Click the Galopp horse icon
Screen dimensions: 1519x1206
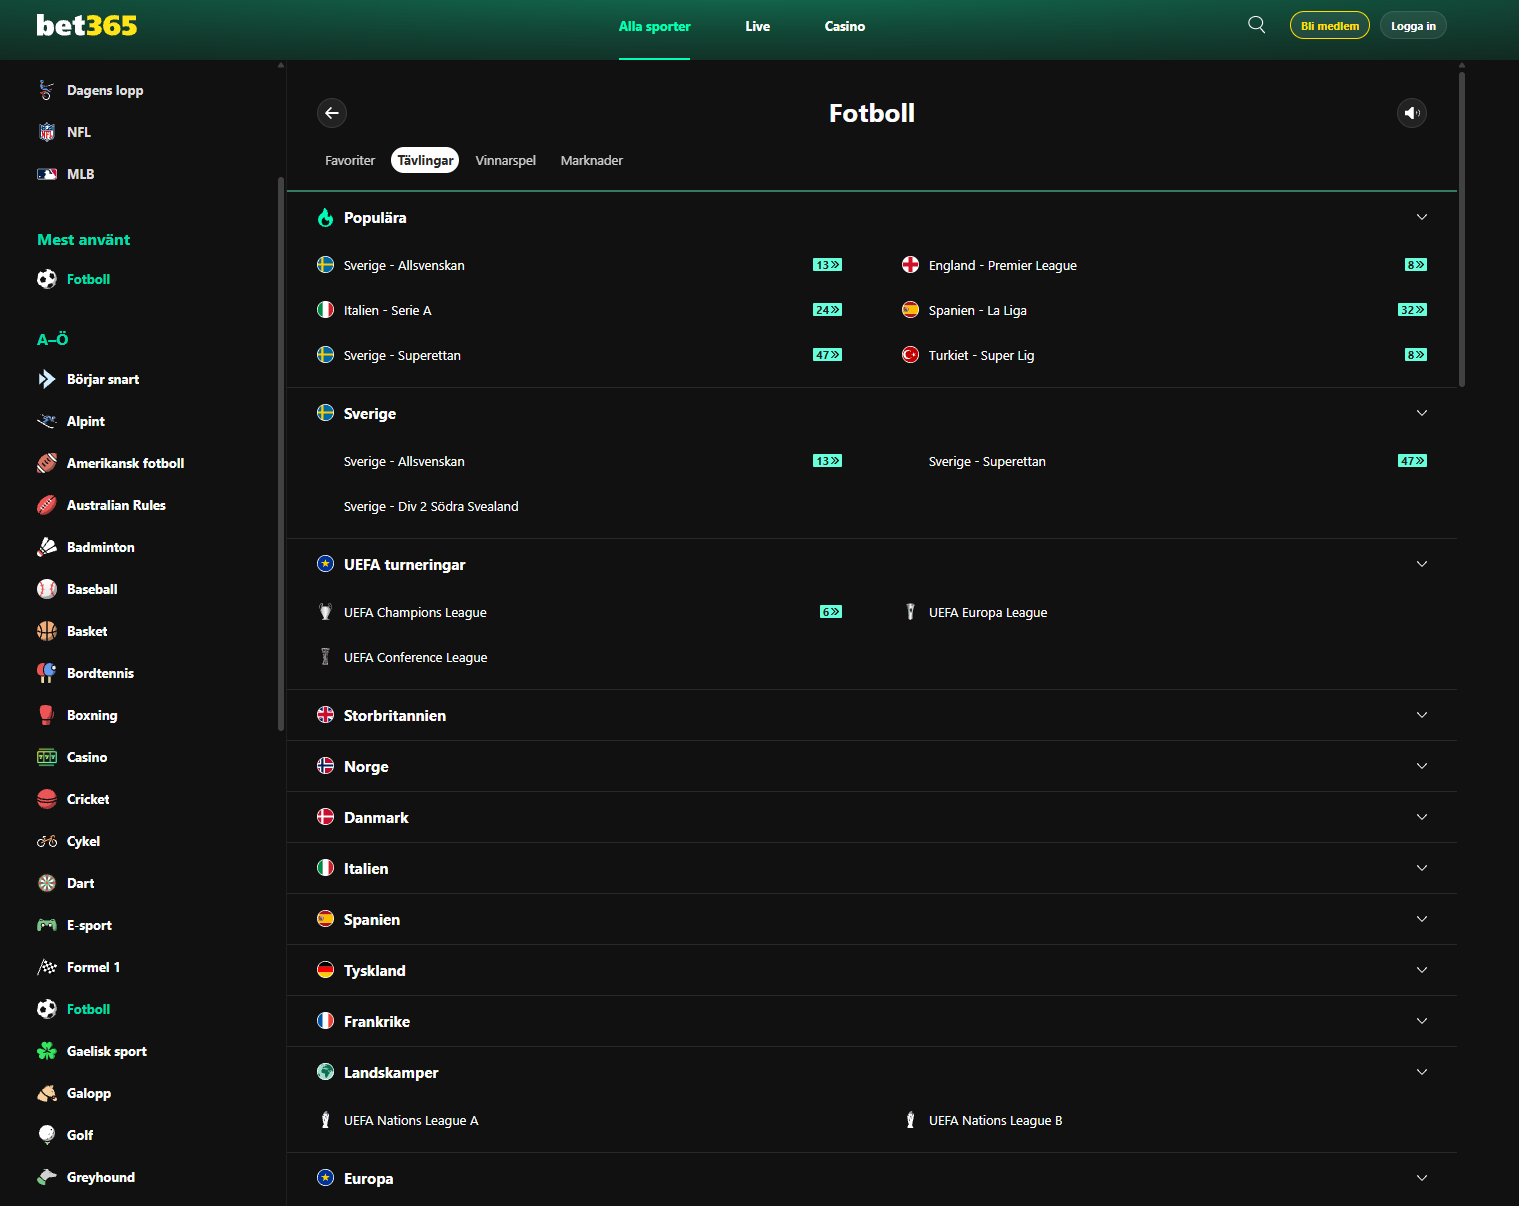(47, 1093)
